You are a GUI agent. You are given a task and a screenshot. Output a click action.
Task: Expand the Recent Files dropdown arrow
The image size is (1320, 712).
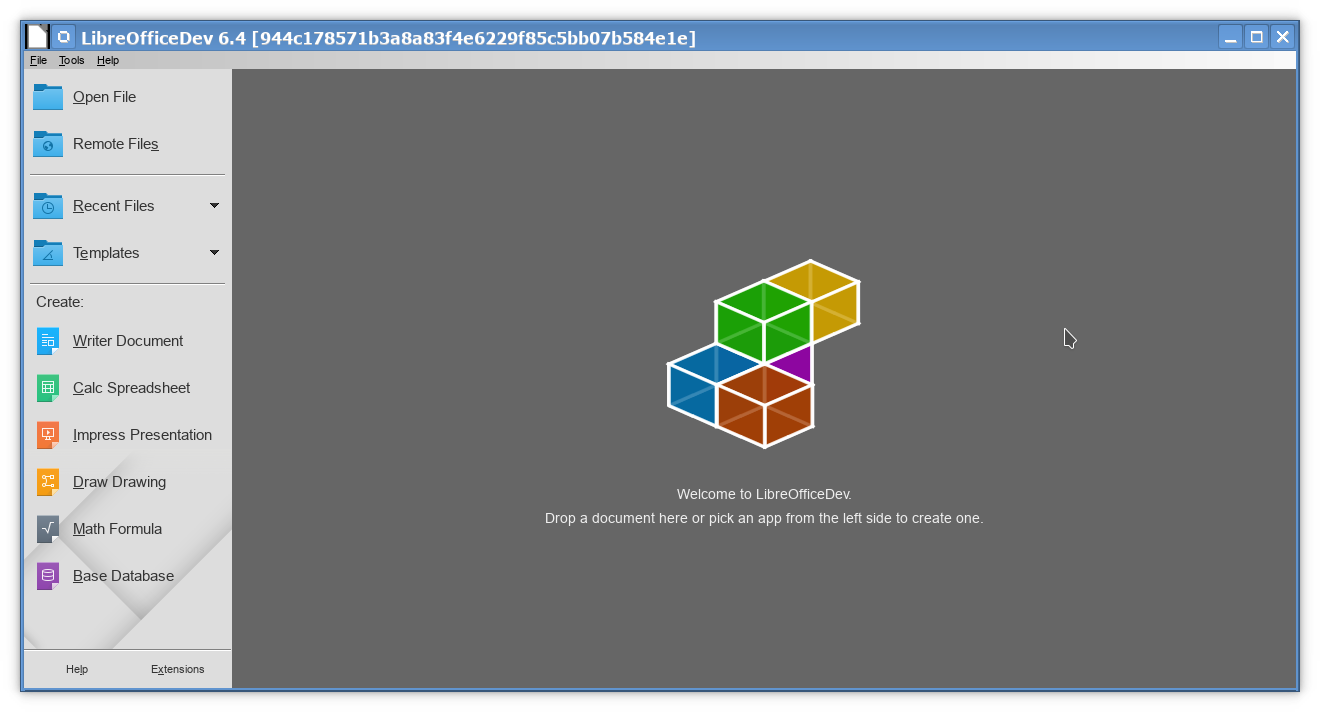tap(214, 206)
